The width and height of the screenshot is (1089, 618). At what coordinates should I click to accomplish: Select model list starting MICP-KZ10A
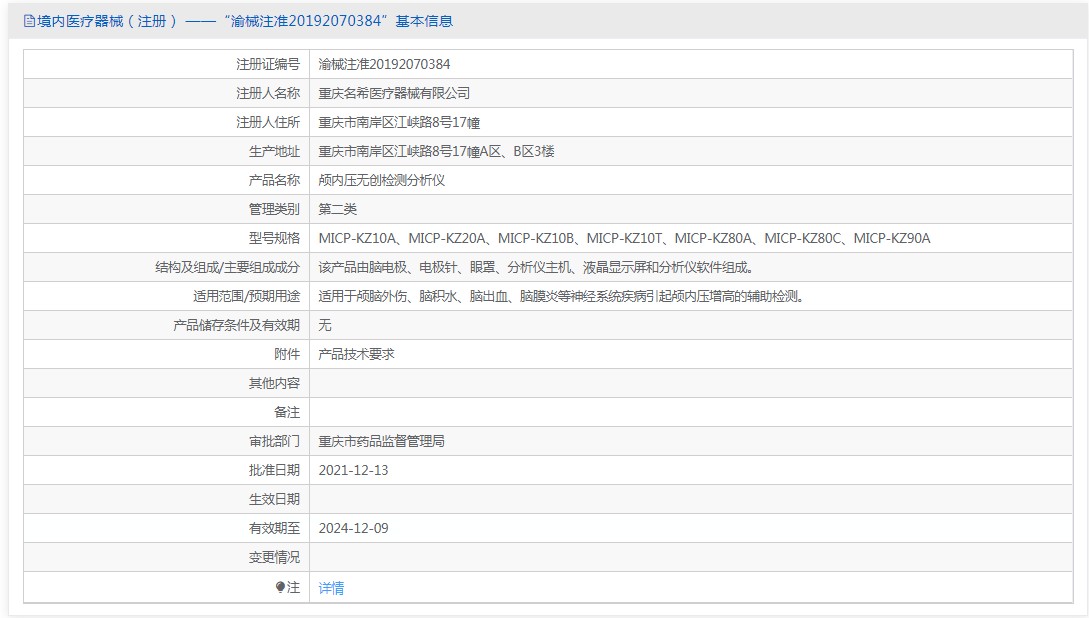point(624,238)
